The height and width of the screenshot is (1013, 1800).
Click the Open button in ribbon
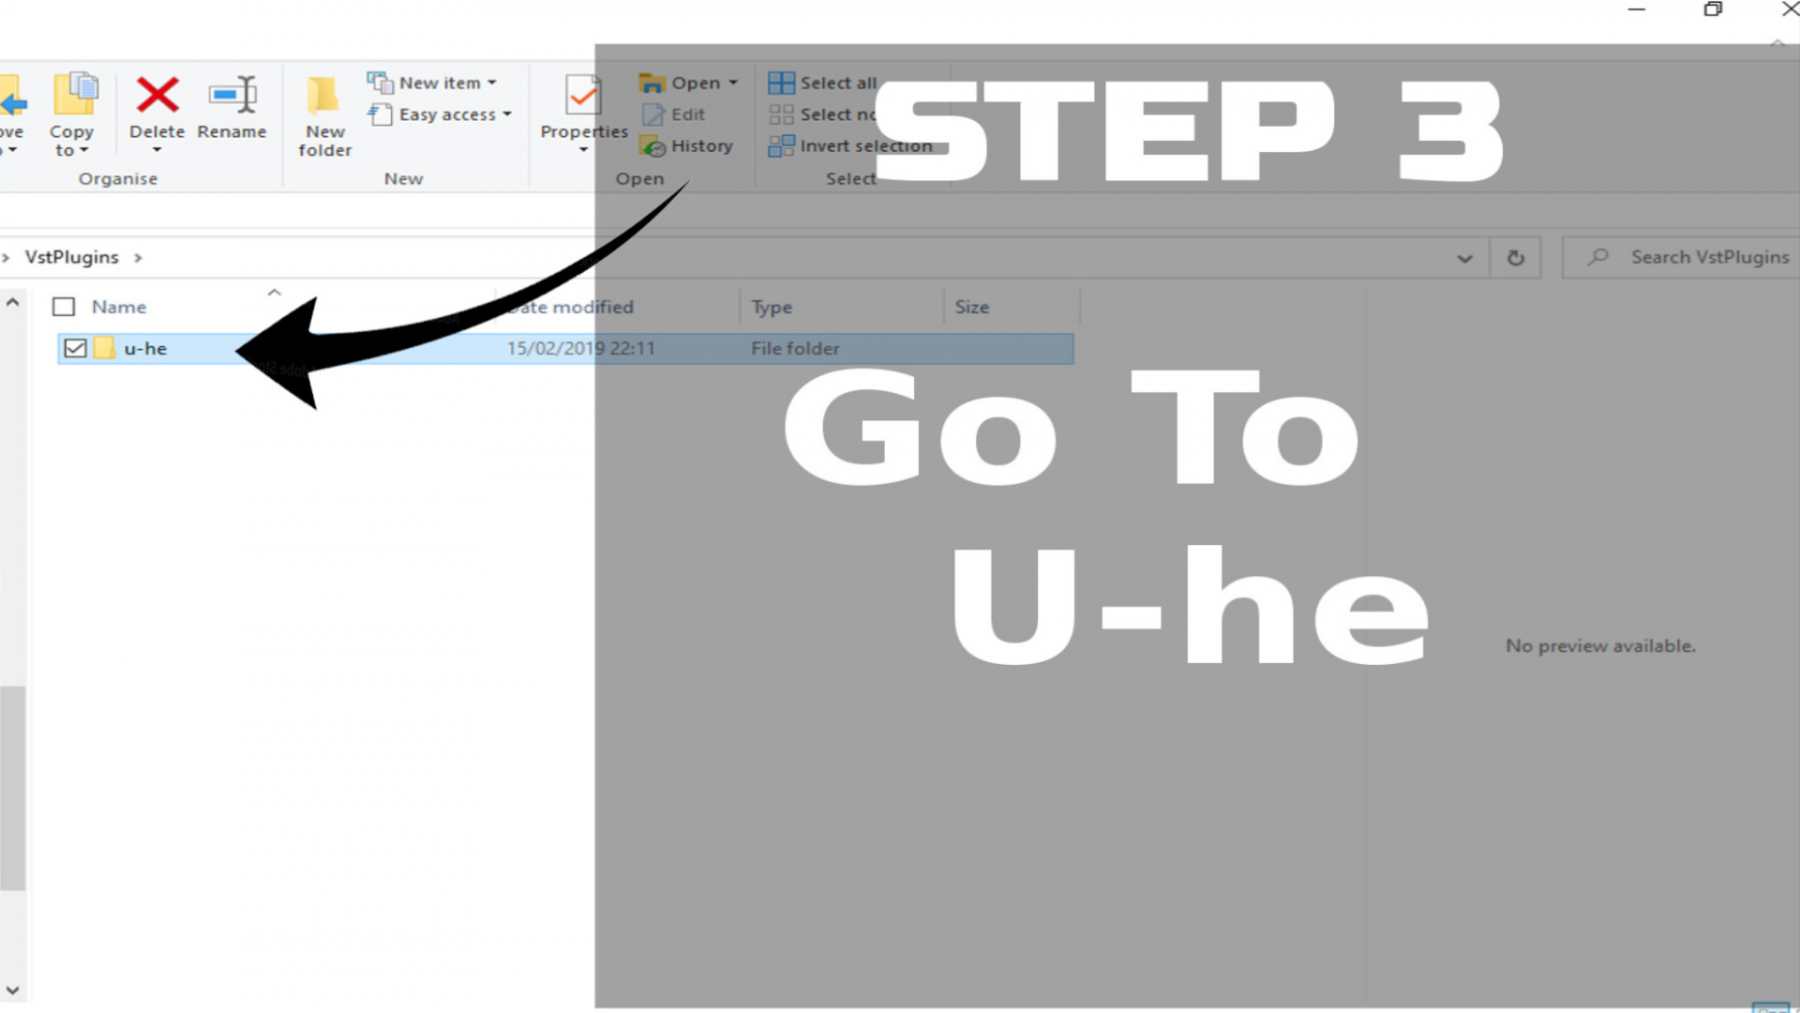click(686, 83)
